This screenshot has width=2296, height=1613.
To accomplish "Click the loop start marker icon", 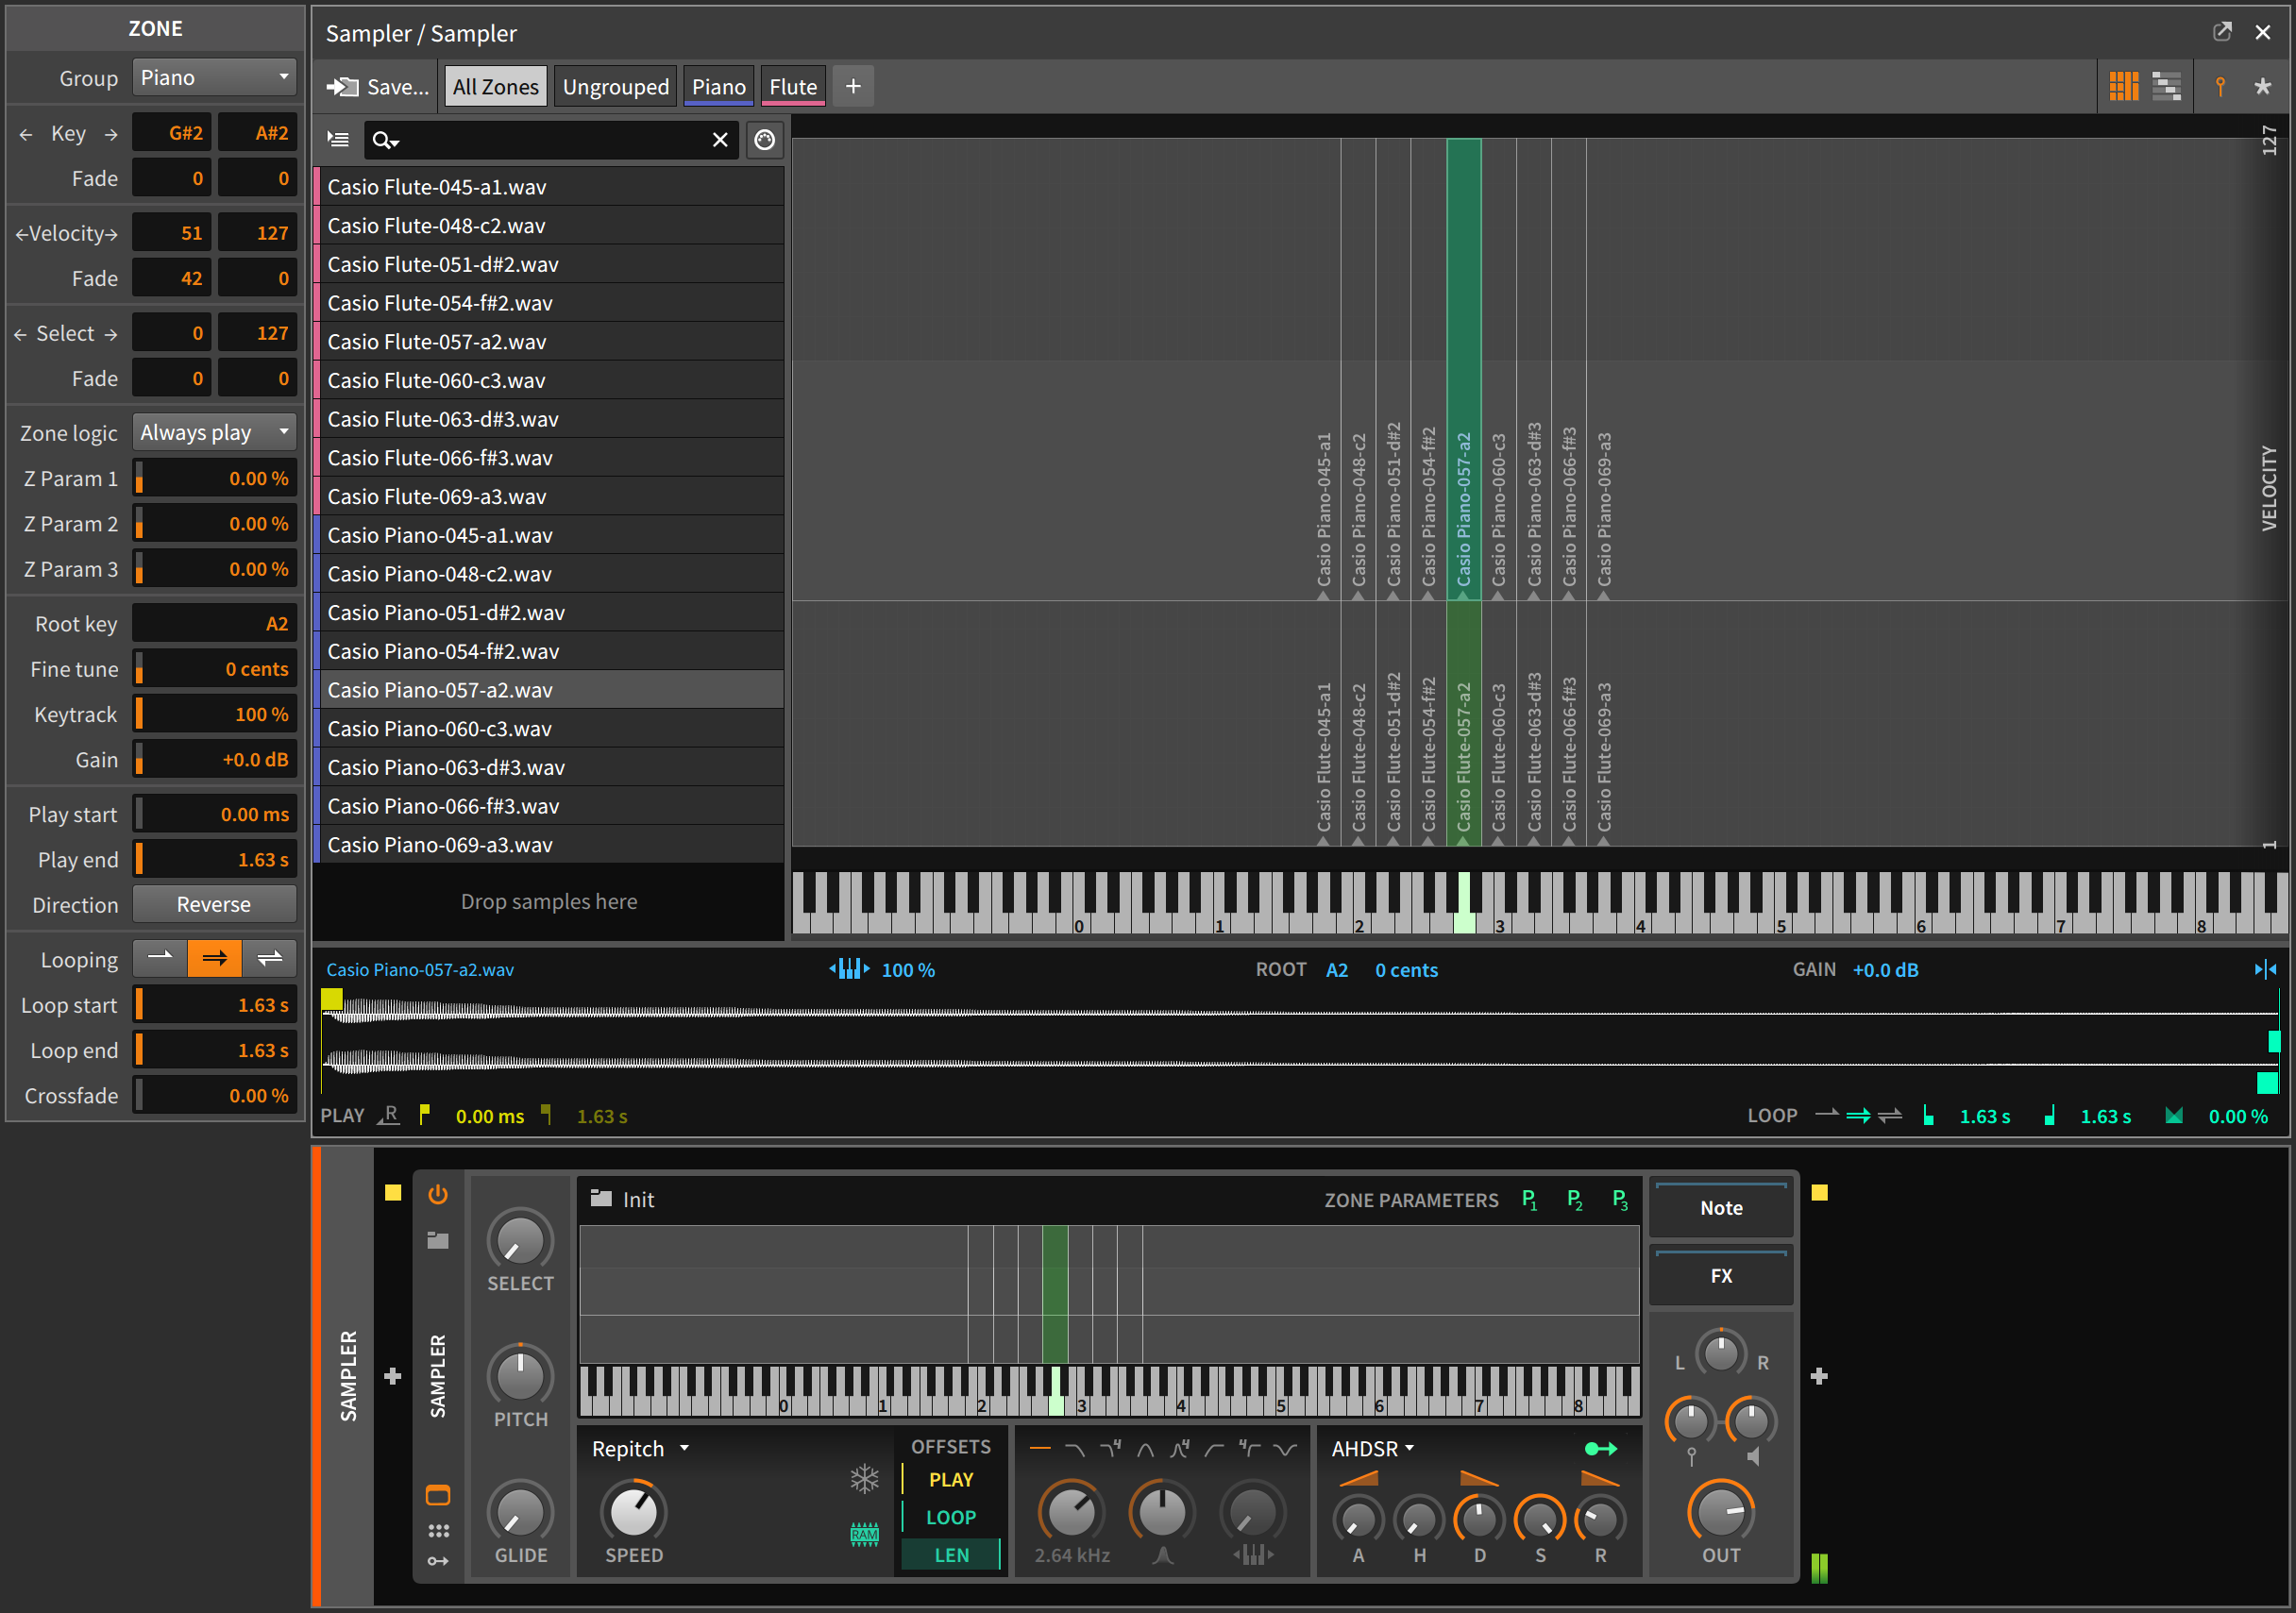I will pos(1928,1116).
